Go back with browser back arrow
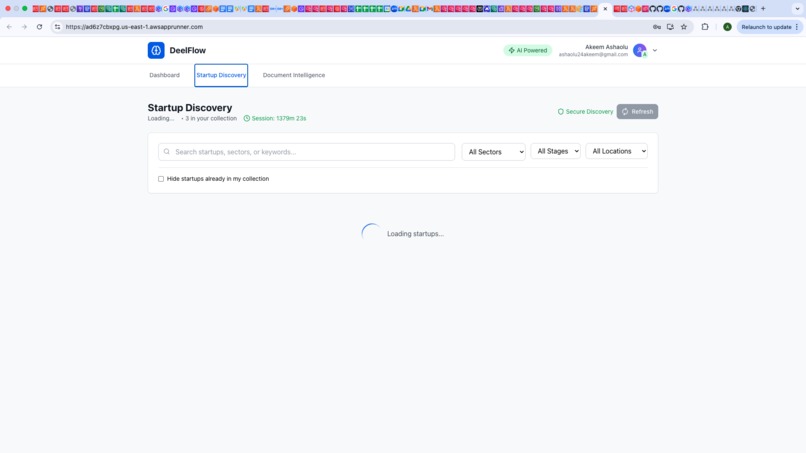The height and width of the screenshot is (453, 806). pyautogui.click(x=9, y=27)
